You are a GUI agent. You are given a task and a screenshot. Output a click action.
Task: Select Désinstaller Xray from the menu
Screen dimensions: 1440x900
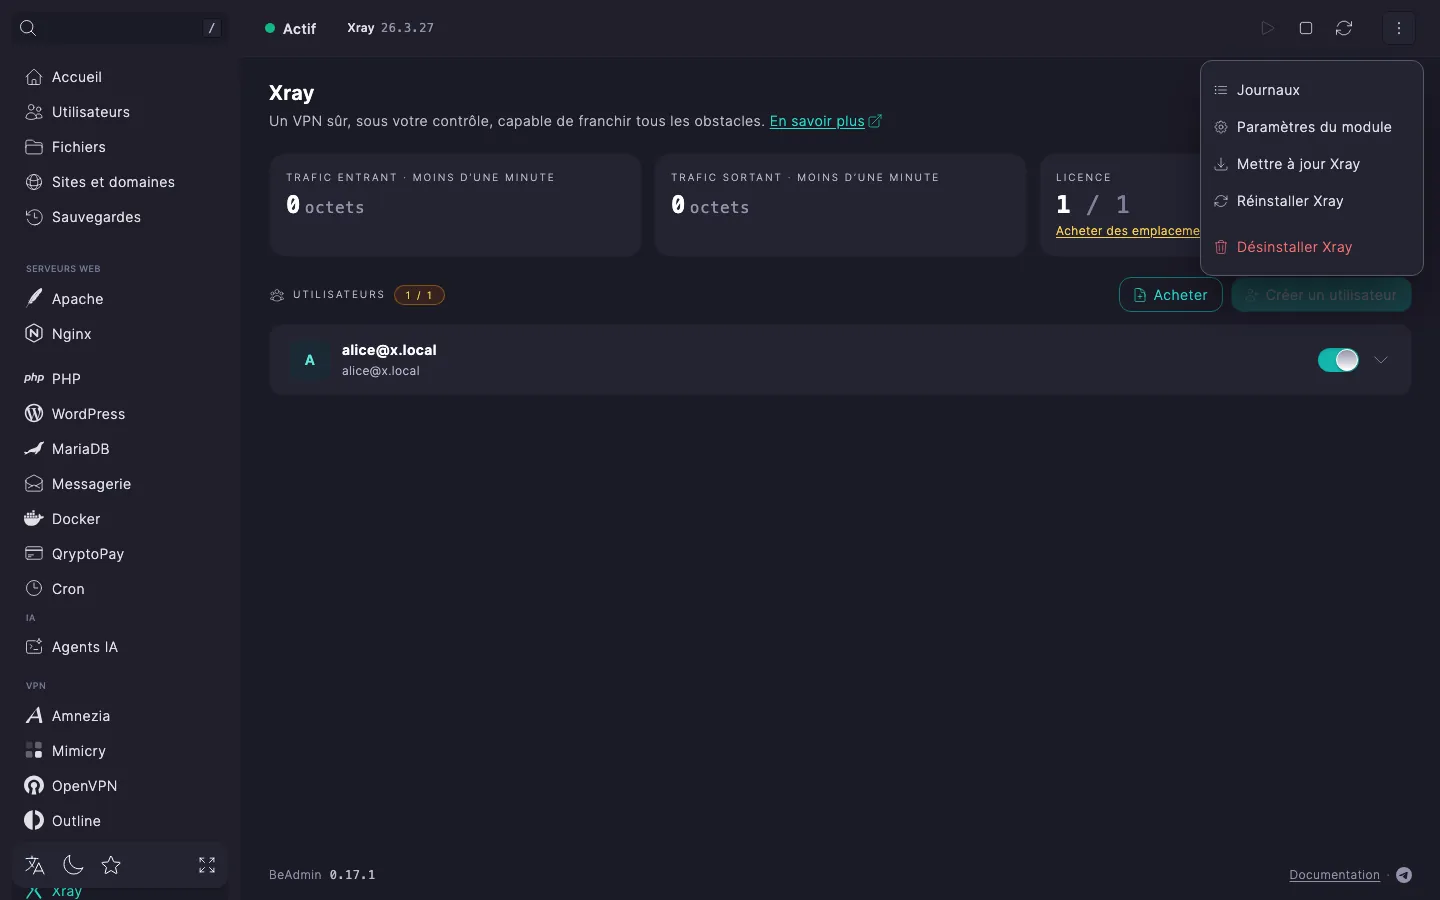(1312, 247)
